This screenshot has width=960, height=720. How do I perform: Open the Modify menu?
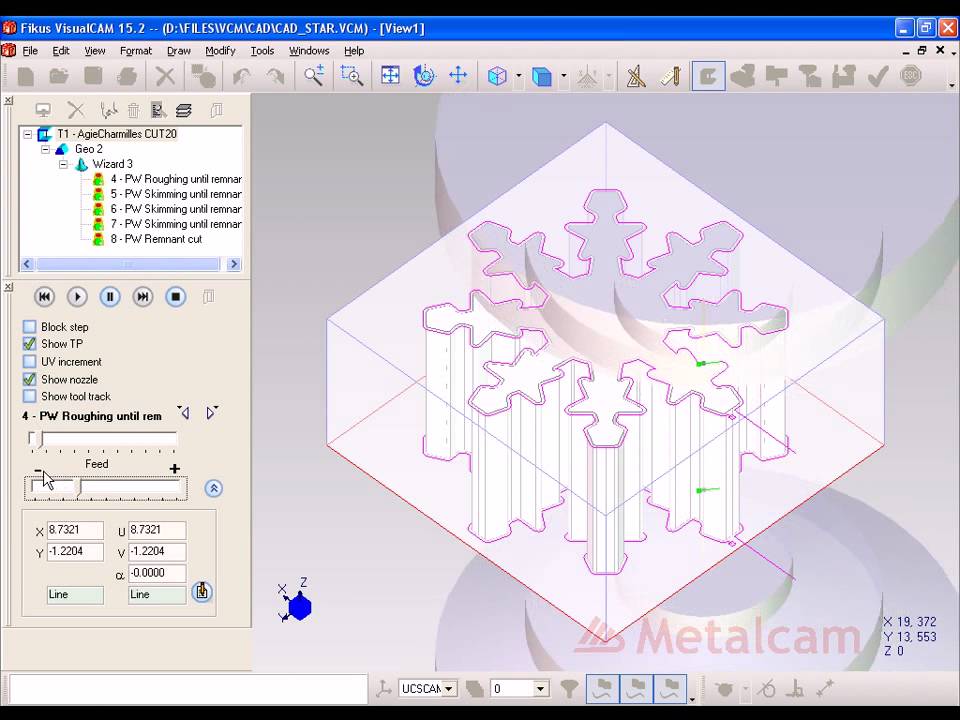click(220, 51)
